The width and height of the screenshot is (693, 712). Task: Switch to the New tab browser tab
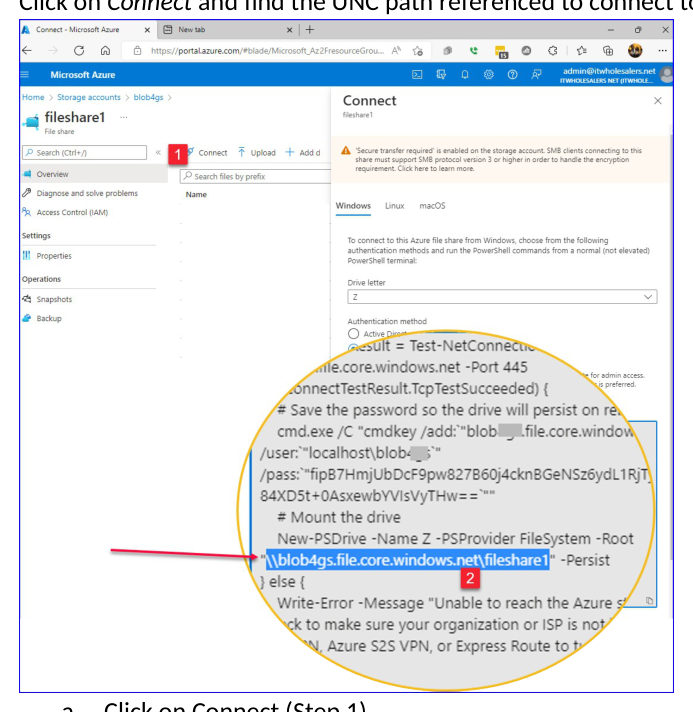(x=226, y=30)
